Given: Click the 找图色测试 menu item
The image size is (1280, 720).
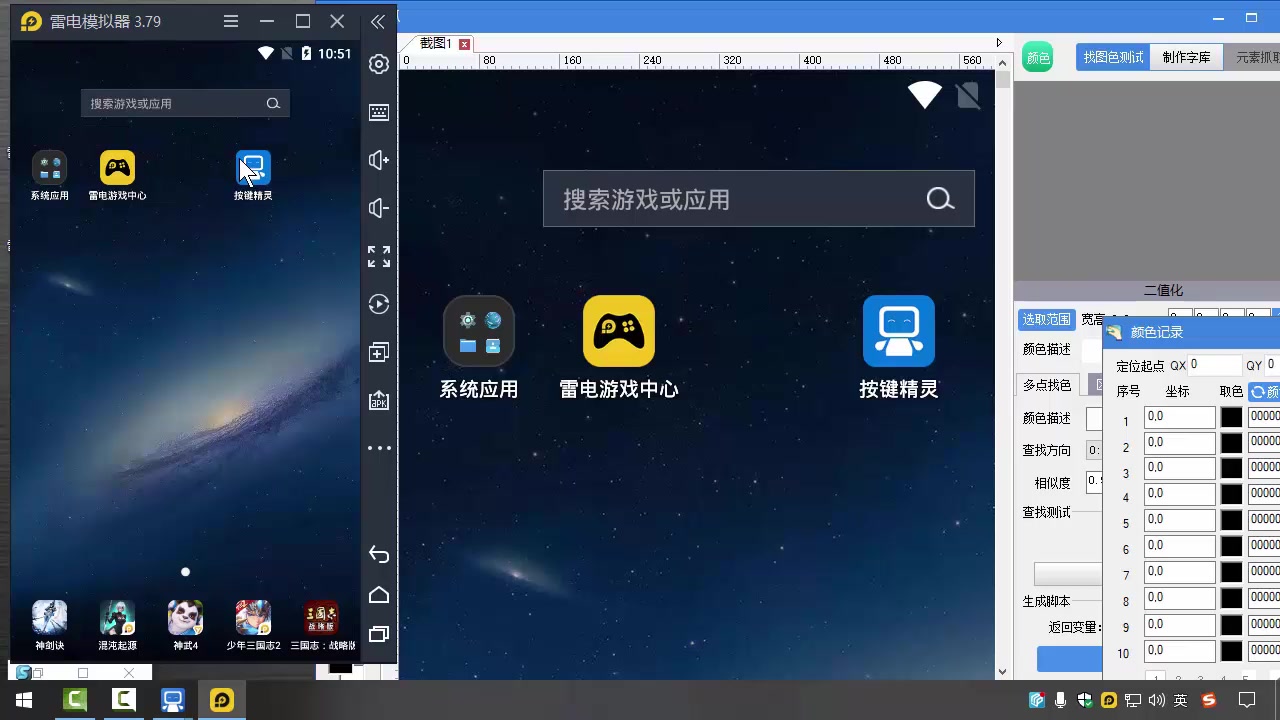Looking at the screenshot, I should (1113, 57).
